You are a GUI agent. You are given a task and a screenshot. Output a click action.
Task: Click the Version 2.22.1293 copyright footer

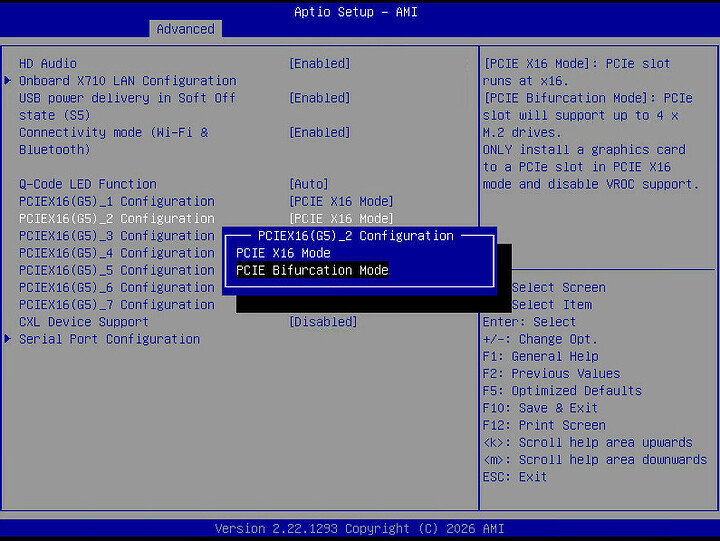coord(360,529)
